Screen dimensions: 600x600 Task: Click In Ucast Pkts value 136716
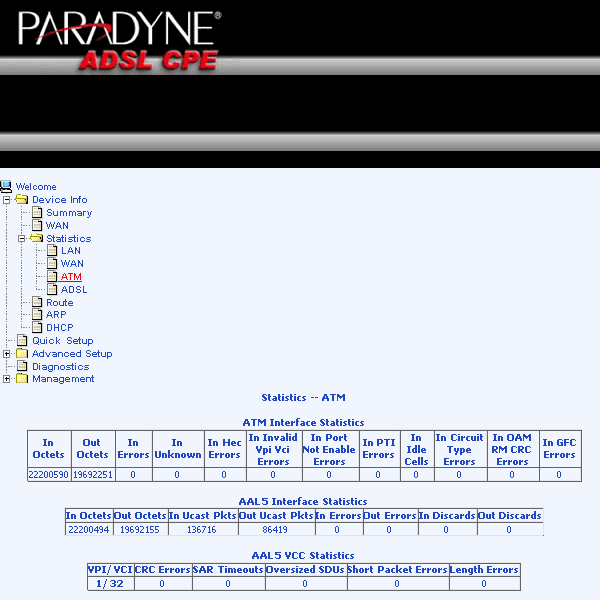[x=202, y=530]
